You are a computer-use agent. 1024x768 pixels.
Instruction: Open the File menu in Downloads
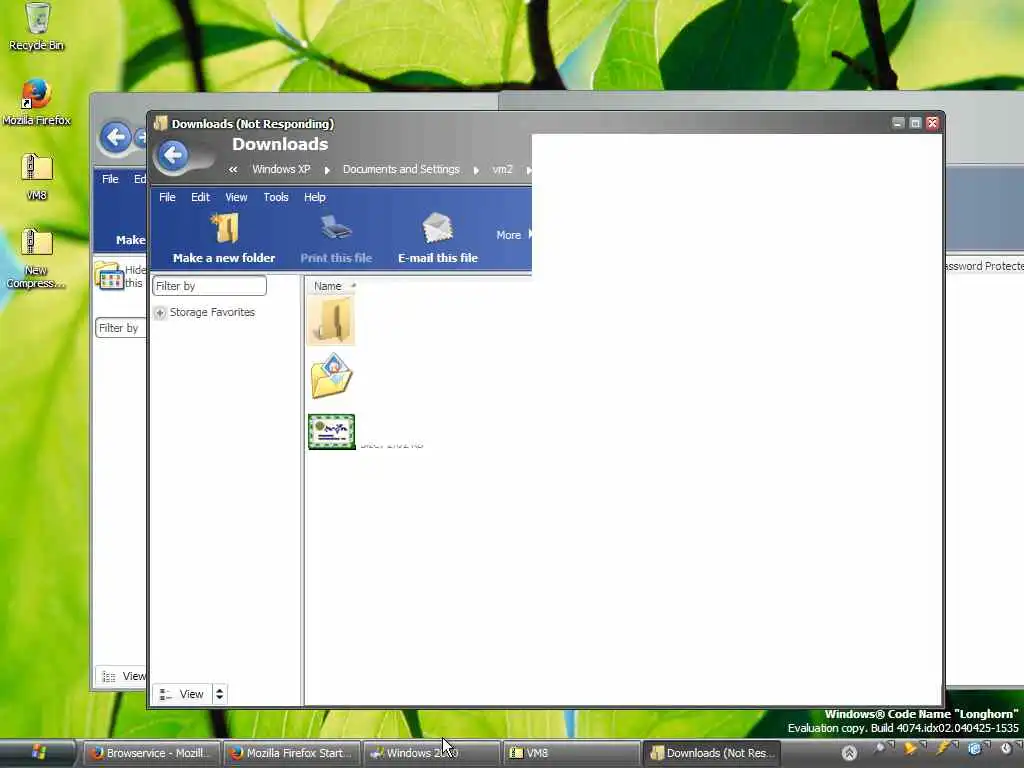pos(167,197)
